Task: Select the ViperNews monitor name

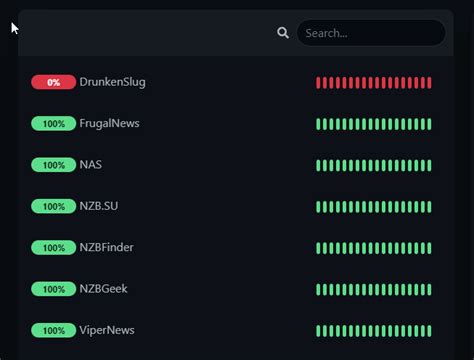Action: coord(107,330)
